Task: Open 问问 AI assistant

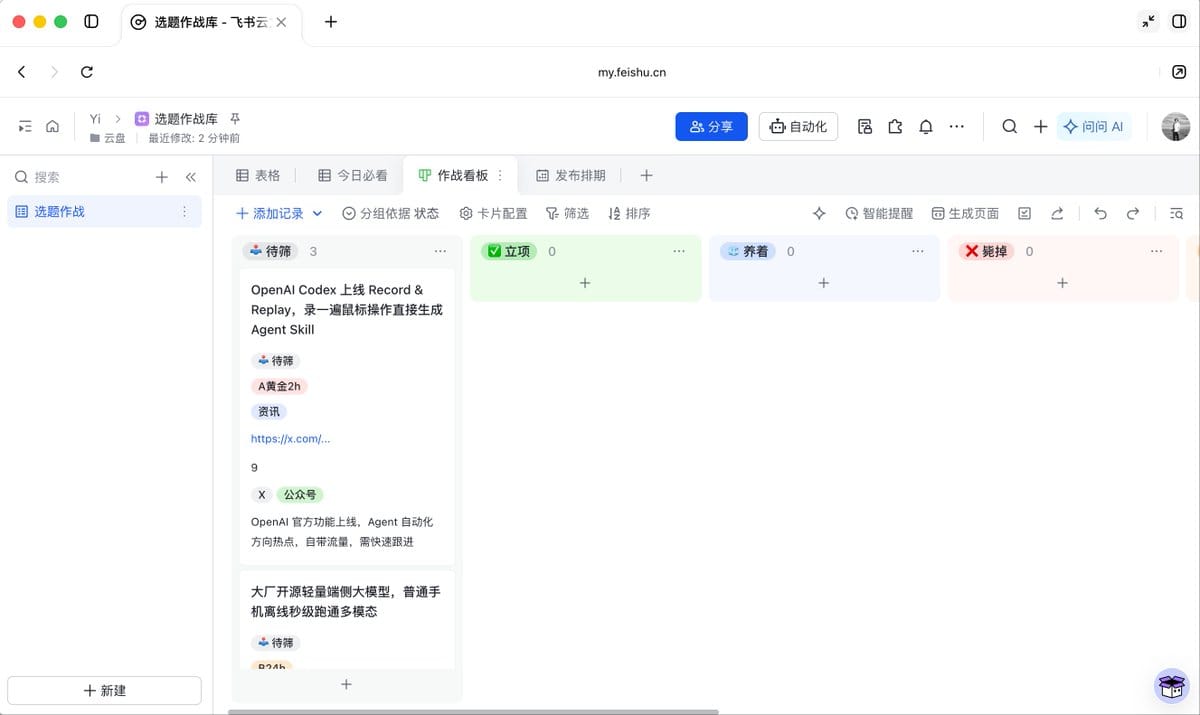Action: coord(1094,126)
